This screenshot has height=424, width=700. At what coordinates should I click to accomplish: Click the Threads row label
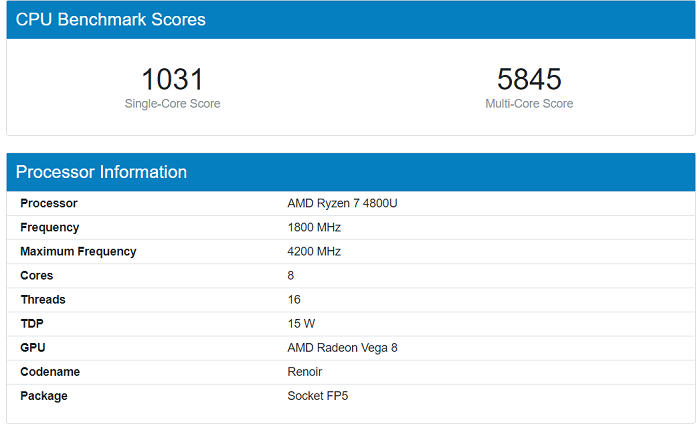43,300
